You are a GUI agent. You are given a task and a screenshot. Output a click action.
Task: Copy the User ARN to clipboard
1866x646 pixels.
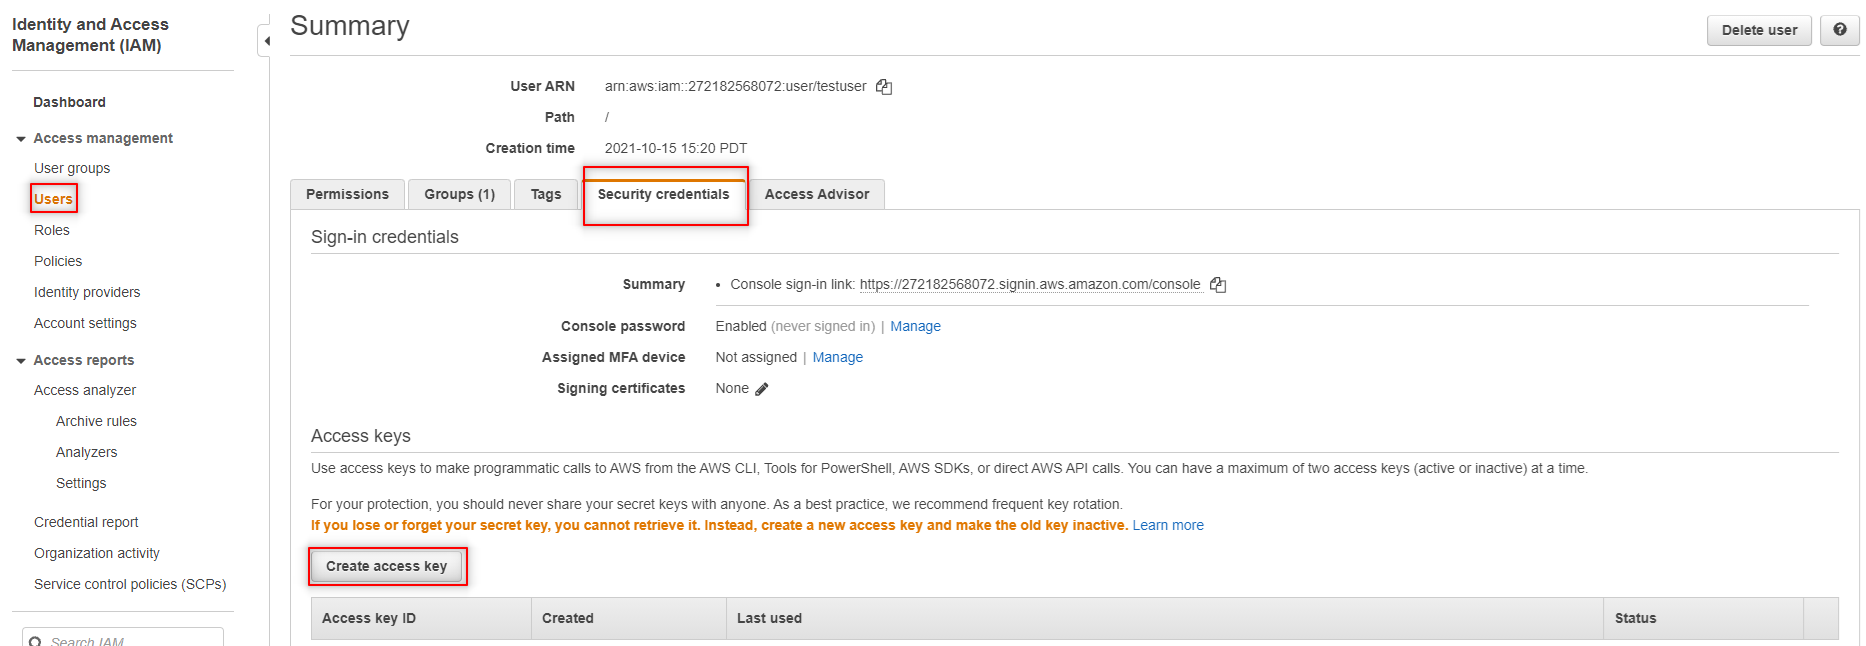coord(884,87)
